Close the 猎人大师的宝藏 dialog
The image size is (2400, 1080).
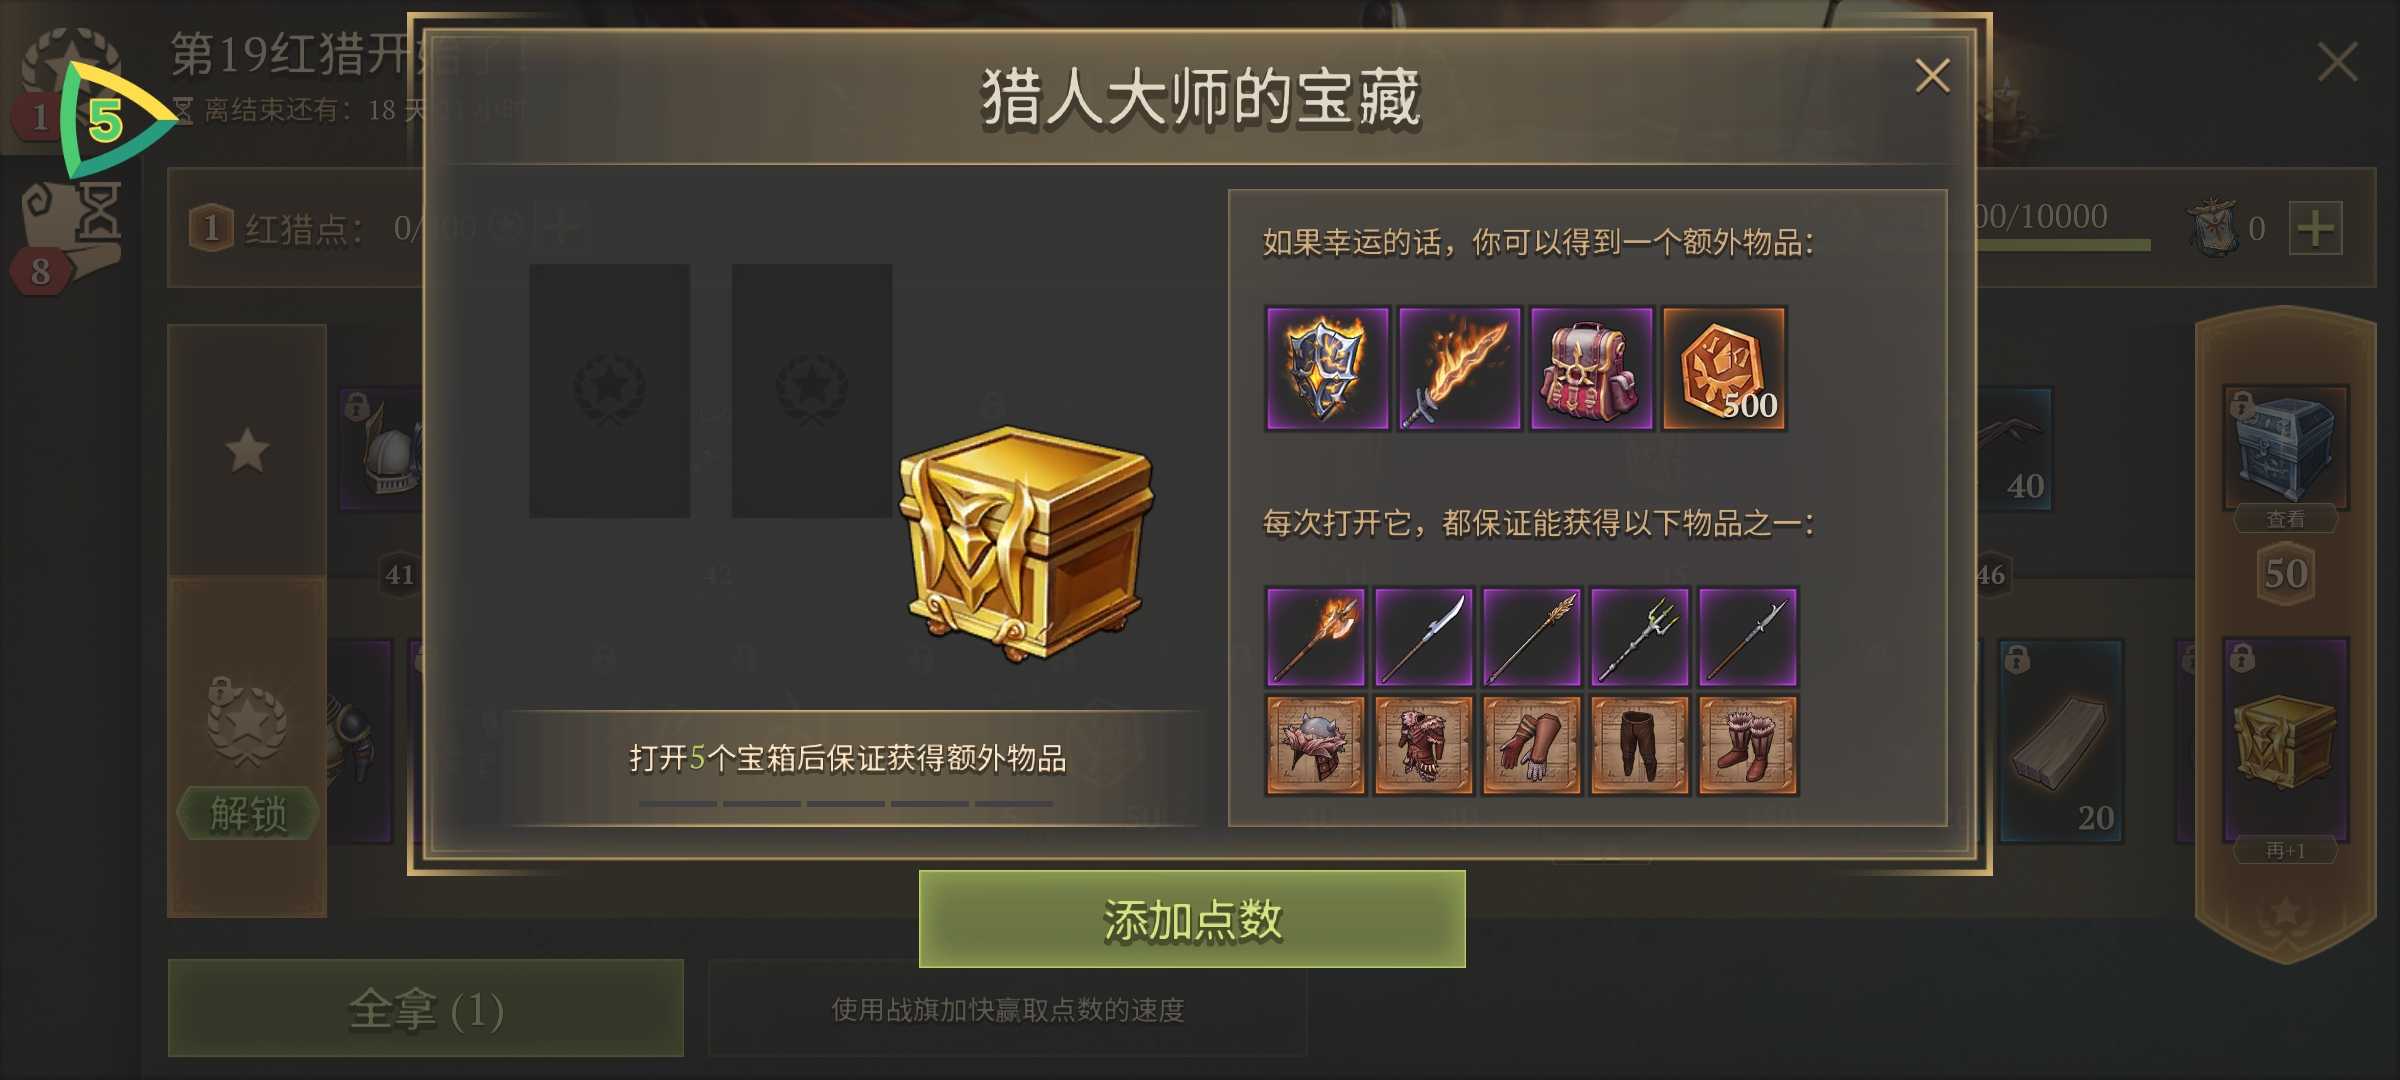(1932, 76)
